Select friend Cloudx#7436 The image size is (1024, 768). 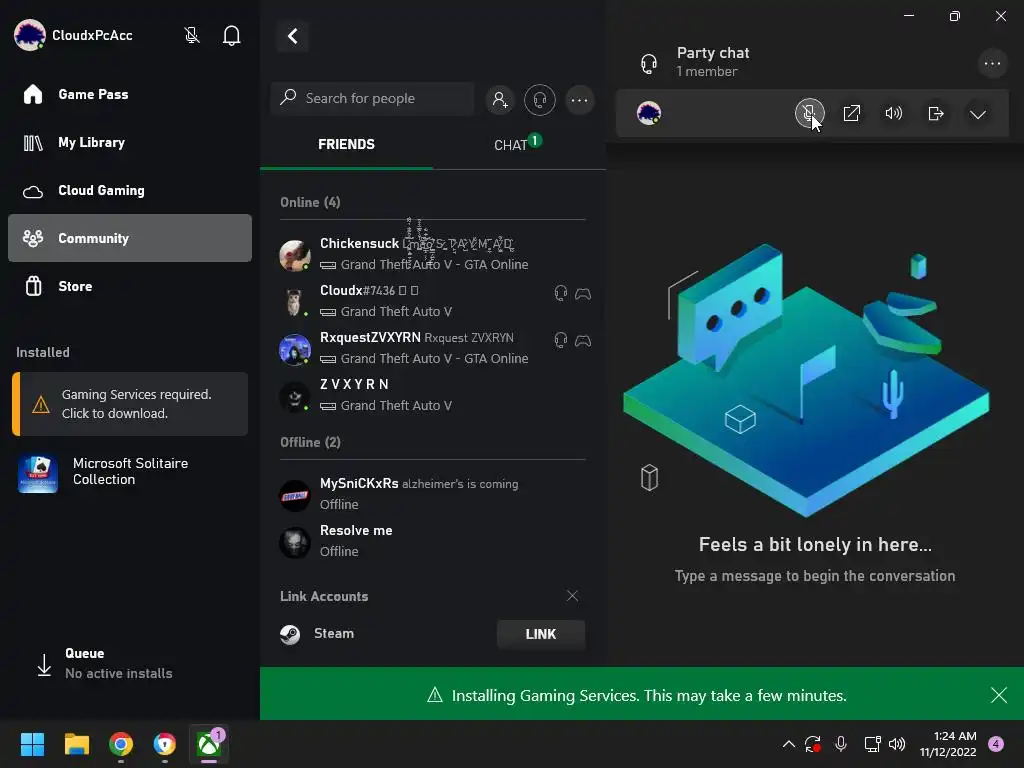click(432, 300)
